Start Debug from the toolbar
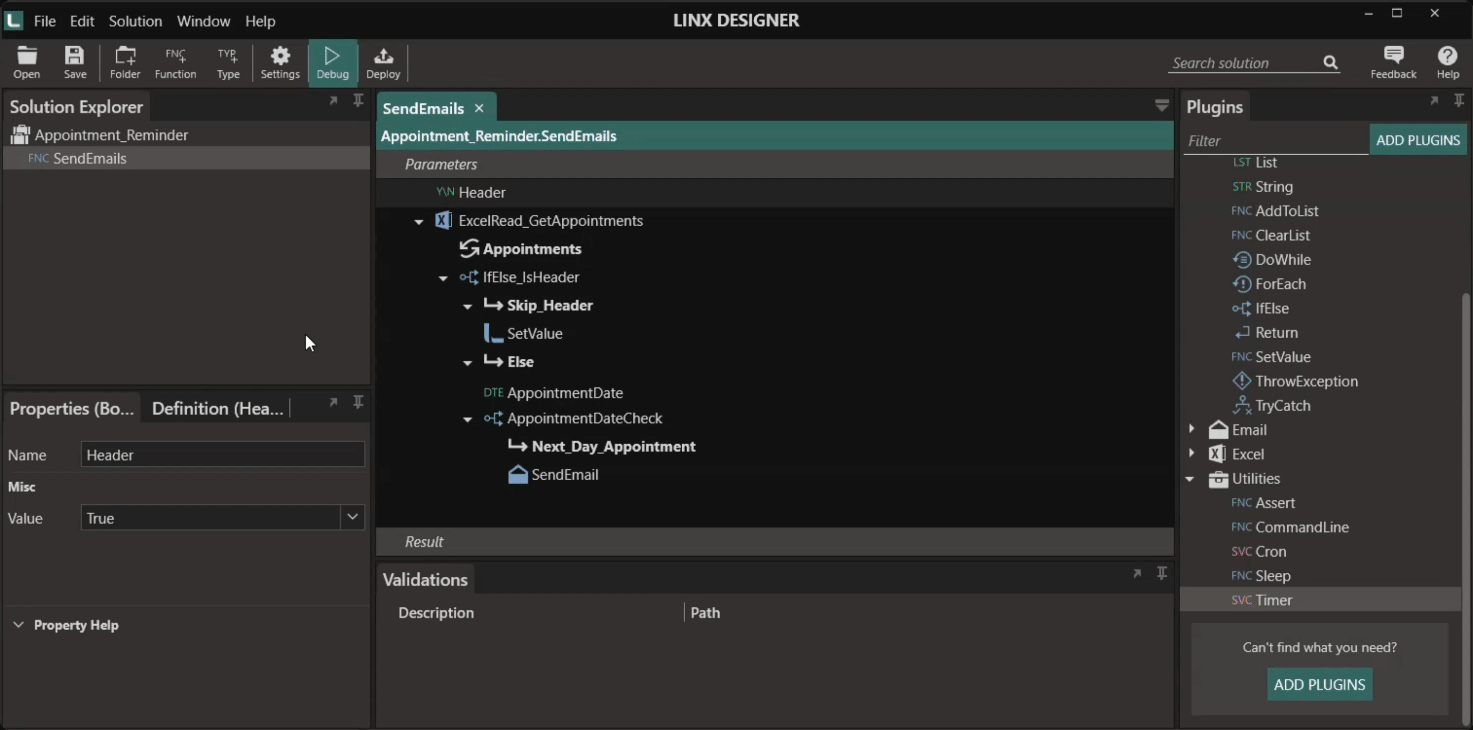1473x730 pixels. pyautogui.click(x=333, y=62)
